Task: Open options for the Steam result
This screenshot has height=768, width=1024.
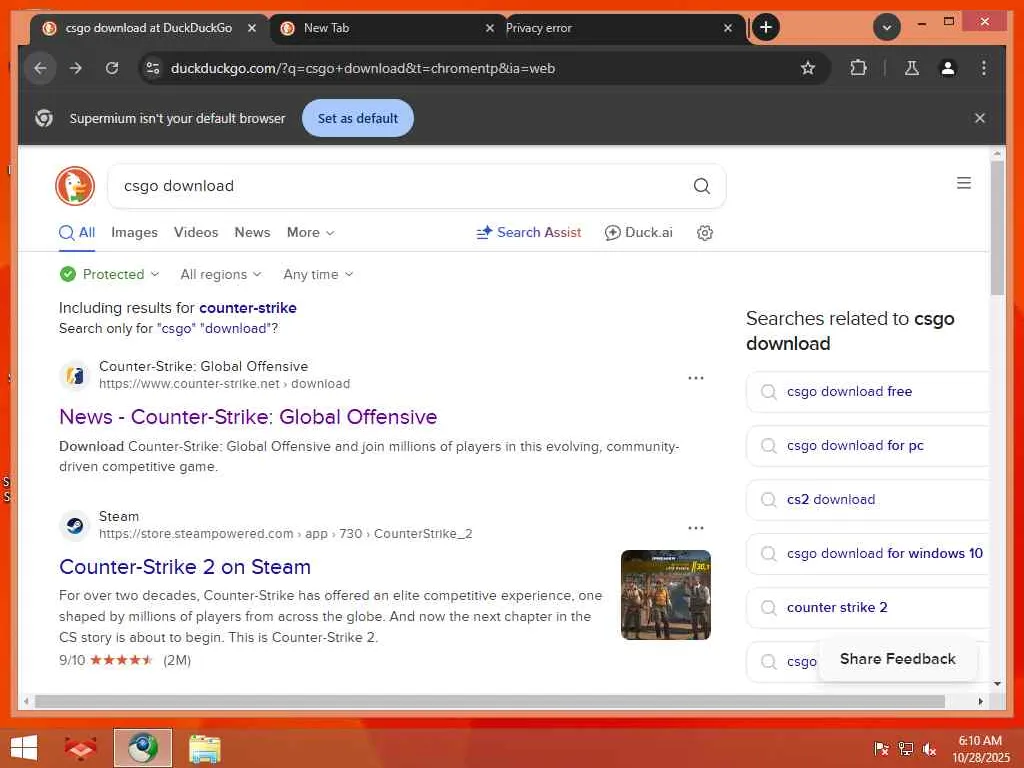Action: click(696, 528)
